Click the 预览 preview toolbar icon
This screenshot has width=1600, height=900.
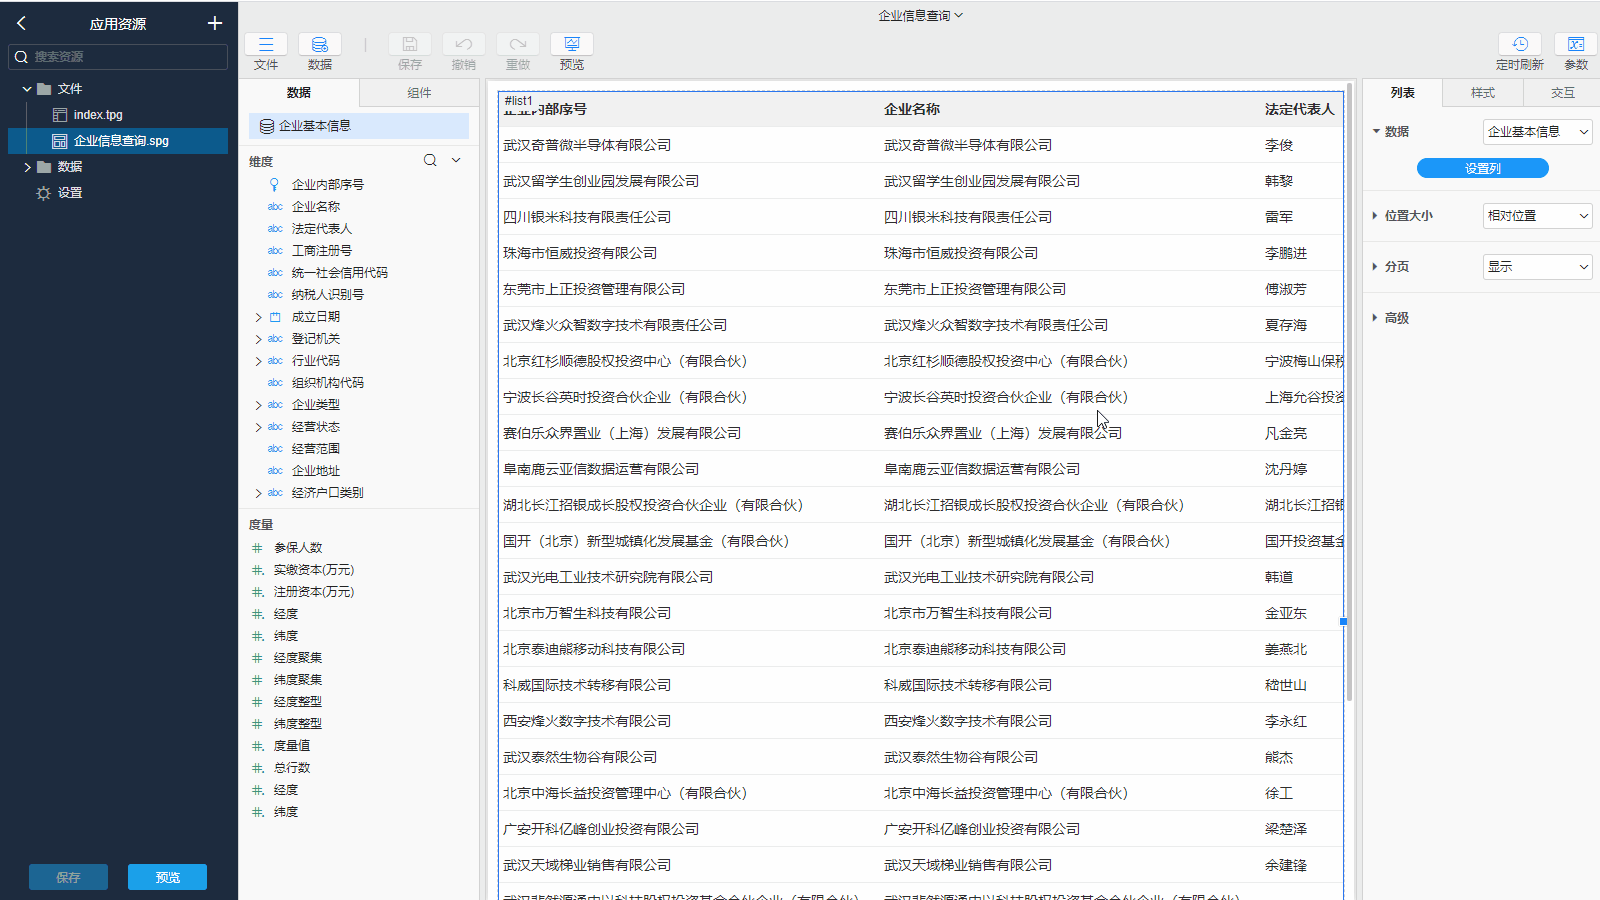[572, 45]
